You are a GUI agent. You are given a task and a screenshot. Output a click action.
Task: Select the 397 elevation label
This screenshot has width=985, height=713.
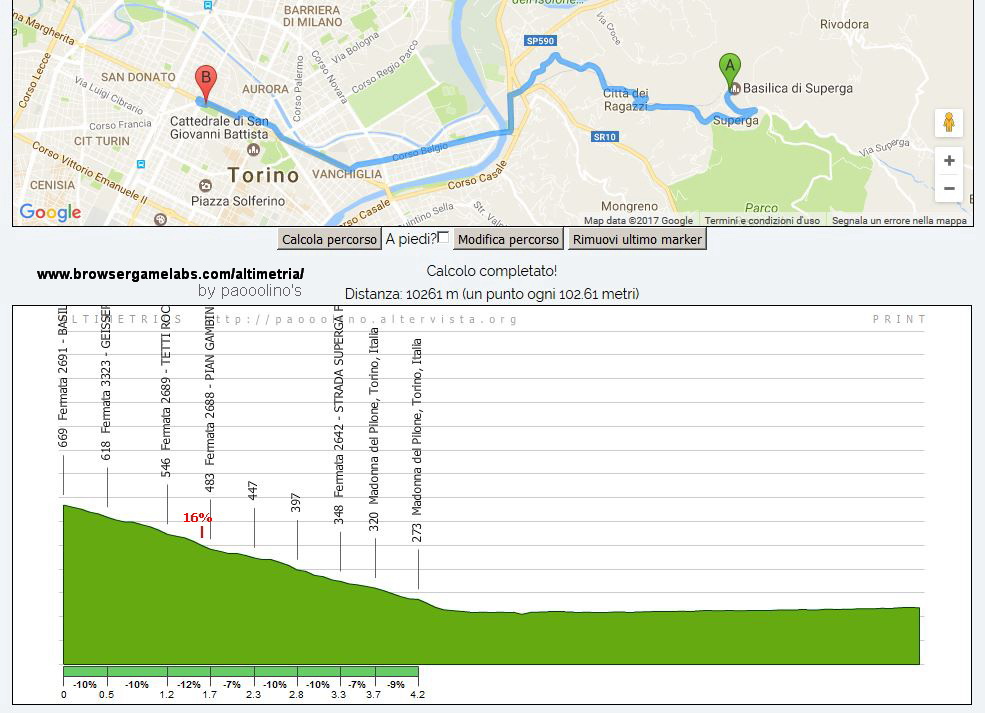296,503
